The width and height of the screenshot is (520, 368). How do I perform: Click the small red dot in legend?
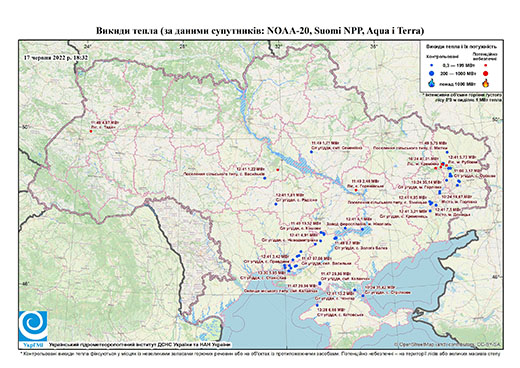[485, 65]
